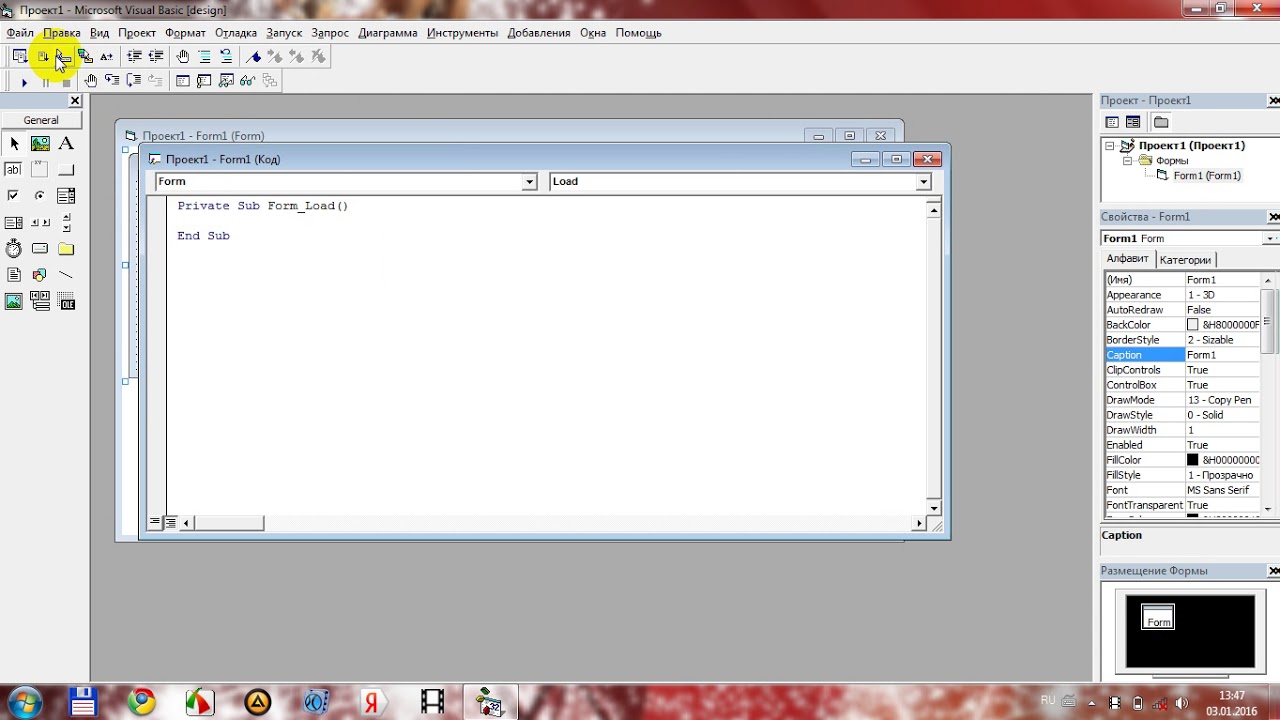Select the Shape control tool
The height and width of the screenshot is (720, 1280).
pyautogui.click(x=40, y=274)
